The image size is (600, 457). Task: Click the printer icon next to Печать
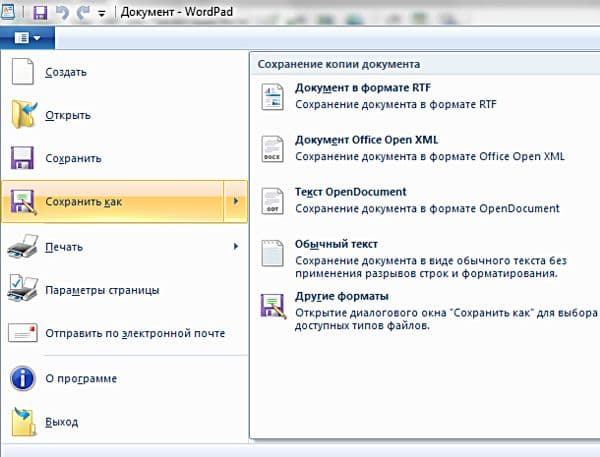(23, 246)
